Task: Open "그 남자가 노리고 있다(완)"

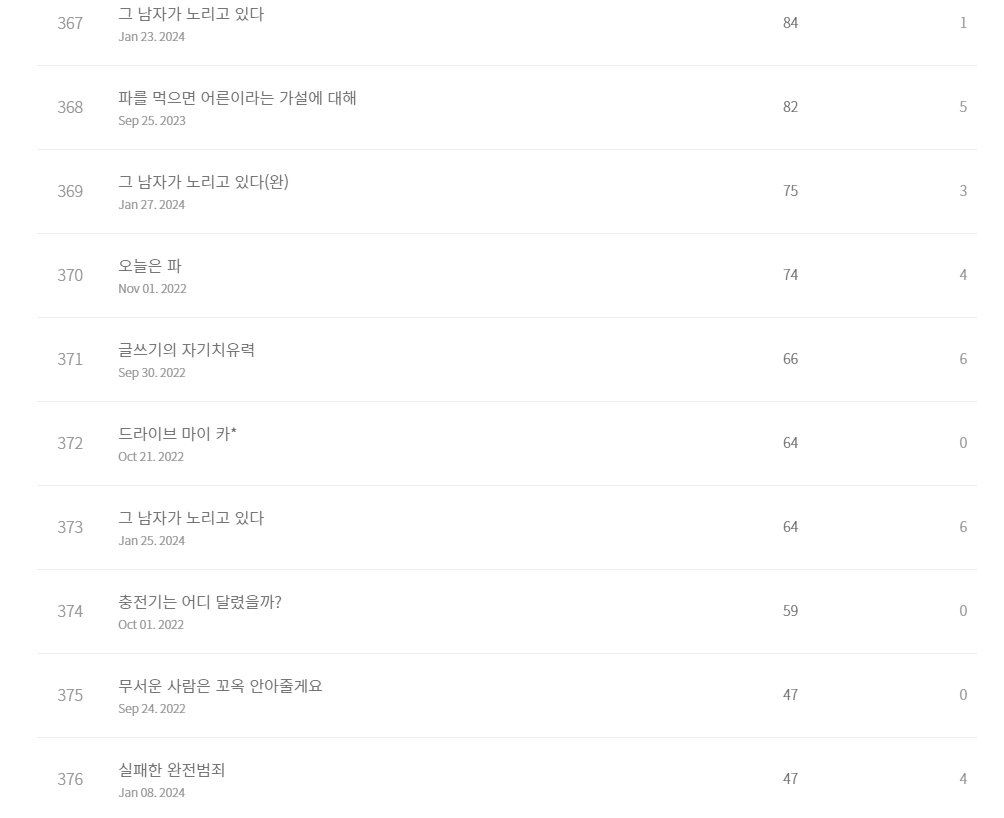Action: point(204,182)
